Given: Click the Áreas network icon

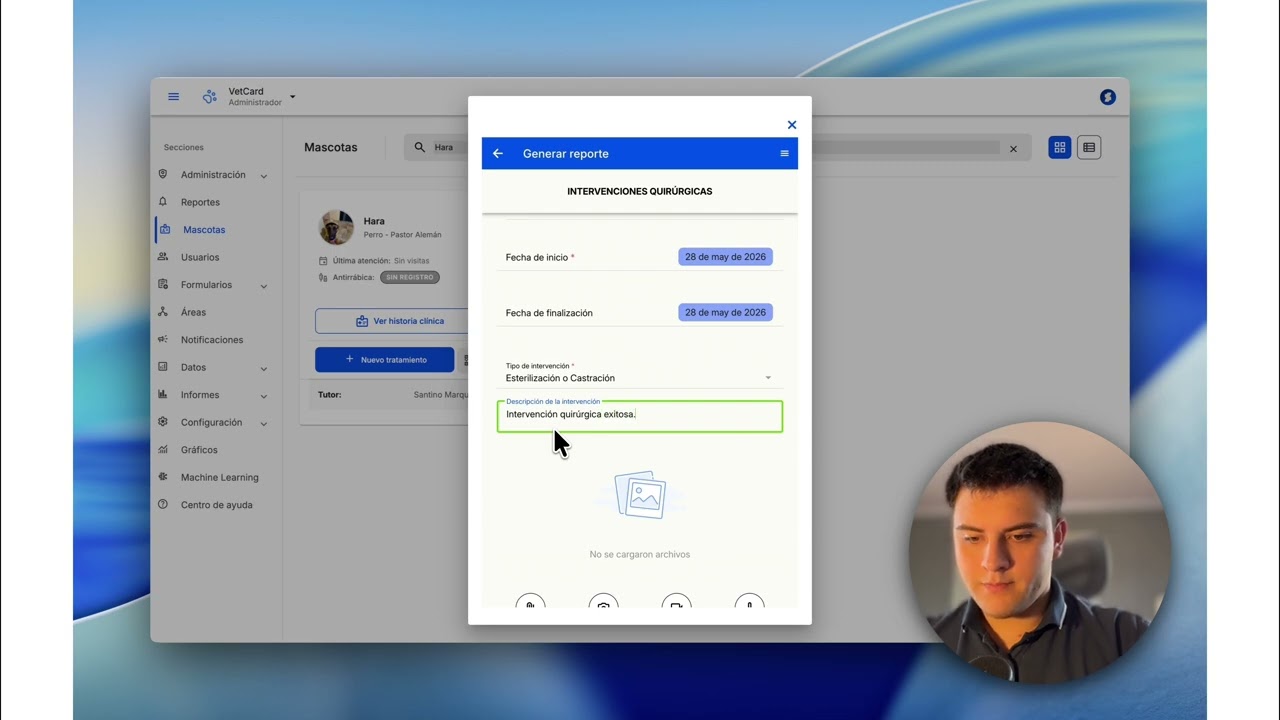Looking at the screenshot, I should (163, 312).
